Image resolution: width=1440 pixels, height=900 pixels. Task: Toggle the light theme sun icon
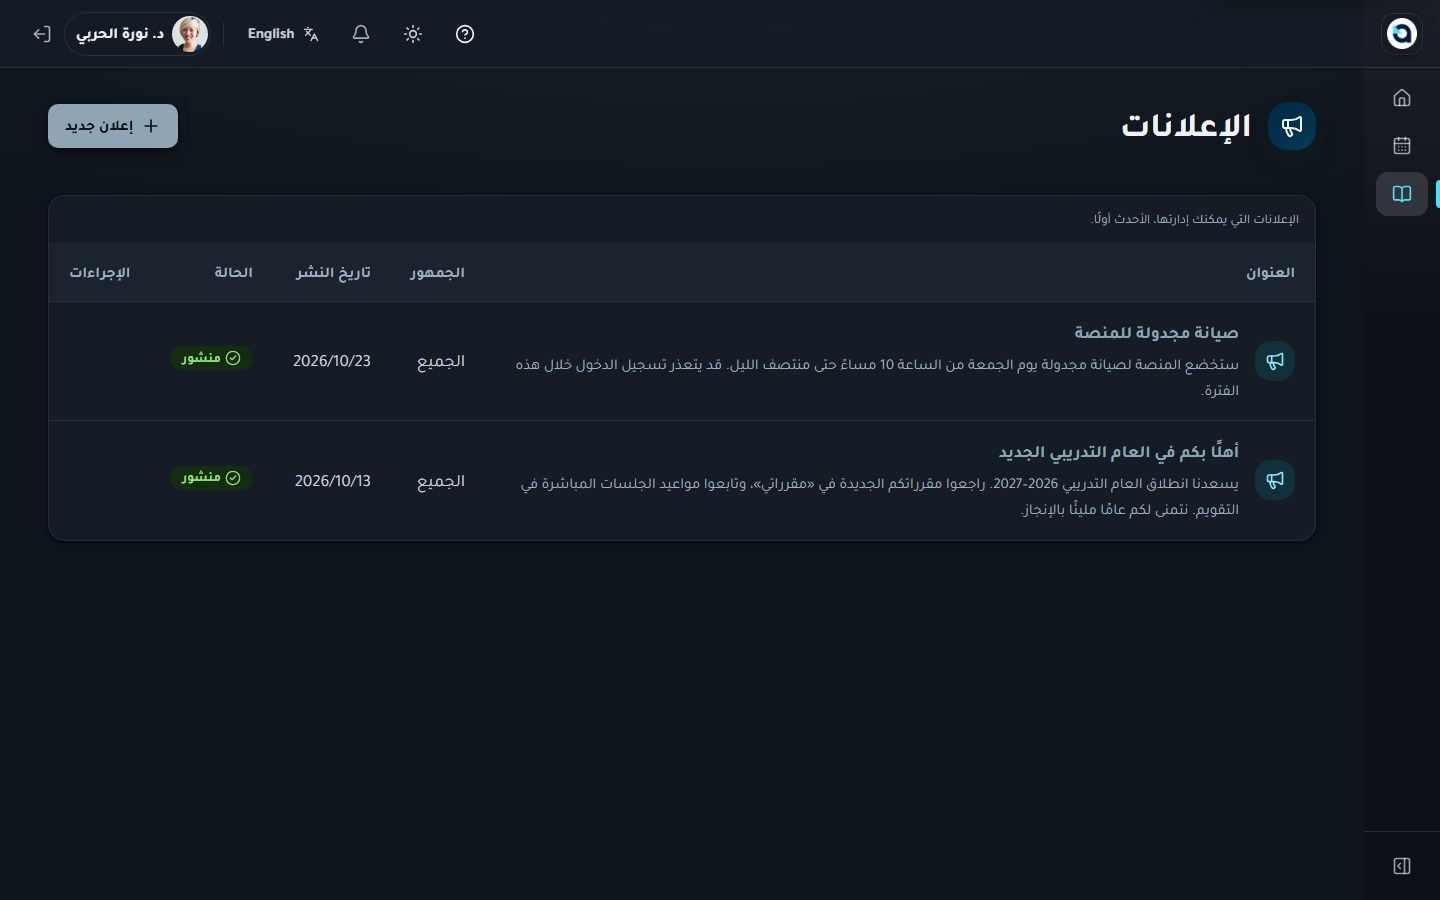pyautogui.click(x=413, y=34)
